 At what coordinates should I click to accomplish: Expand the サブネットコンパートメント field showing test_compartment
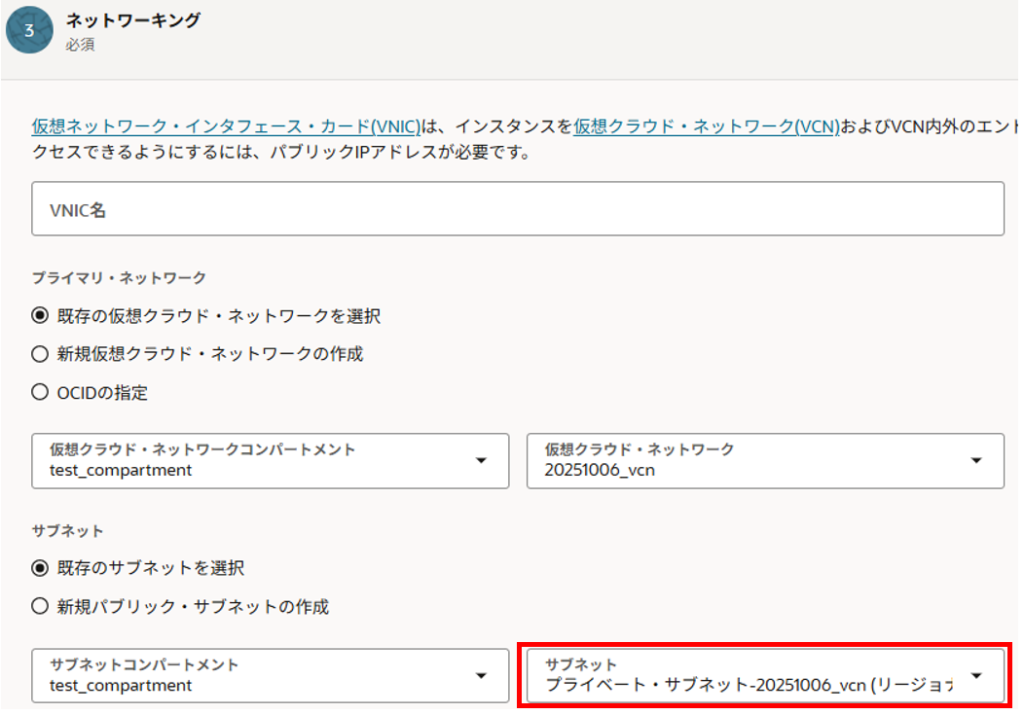[250, 675]
